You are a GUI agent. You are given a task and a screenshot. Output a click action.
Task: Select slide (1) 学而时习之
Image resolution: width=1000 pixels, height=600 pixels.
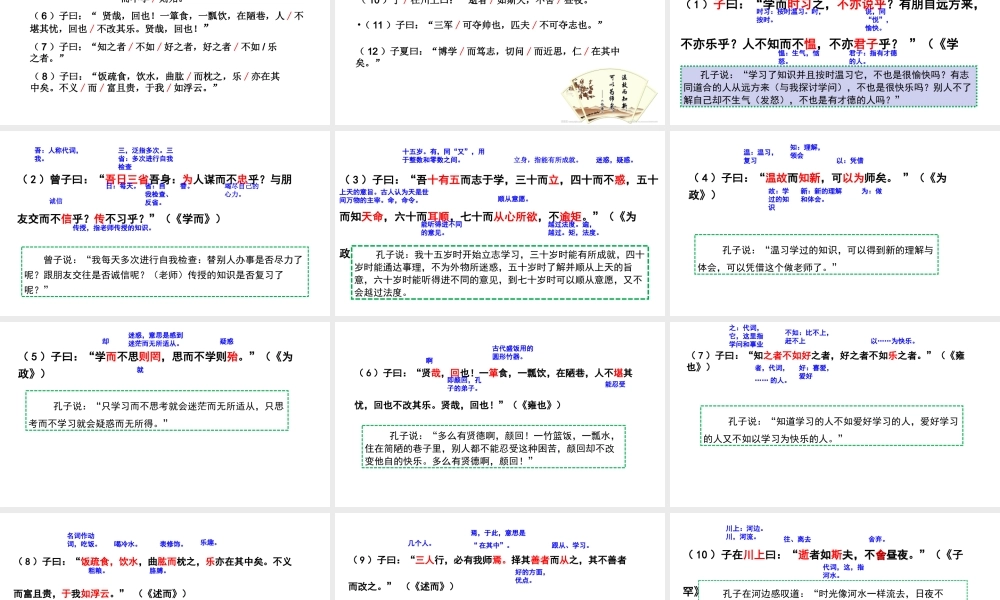click(x=835, y=62)
